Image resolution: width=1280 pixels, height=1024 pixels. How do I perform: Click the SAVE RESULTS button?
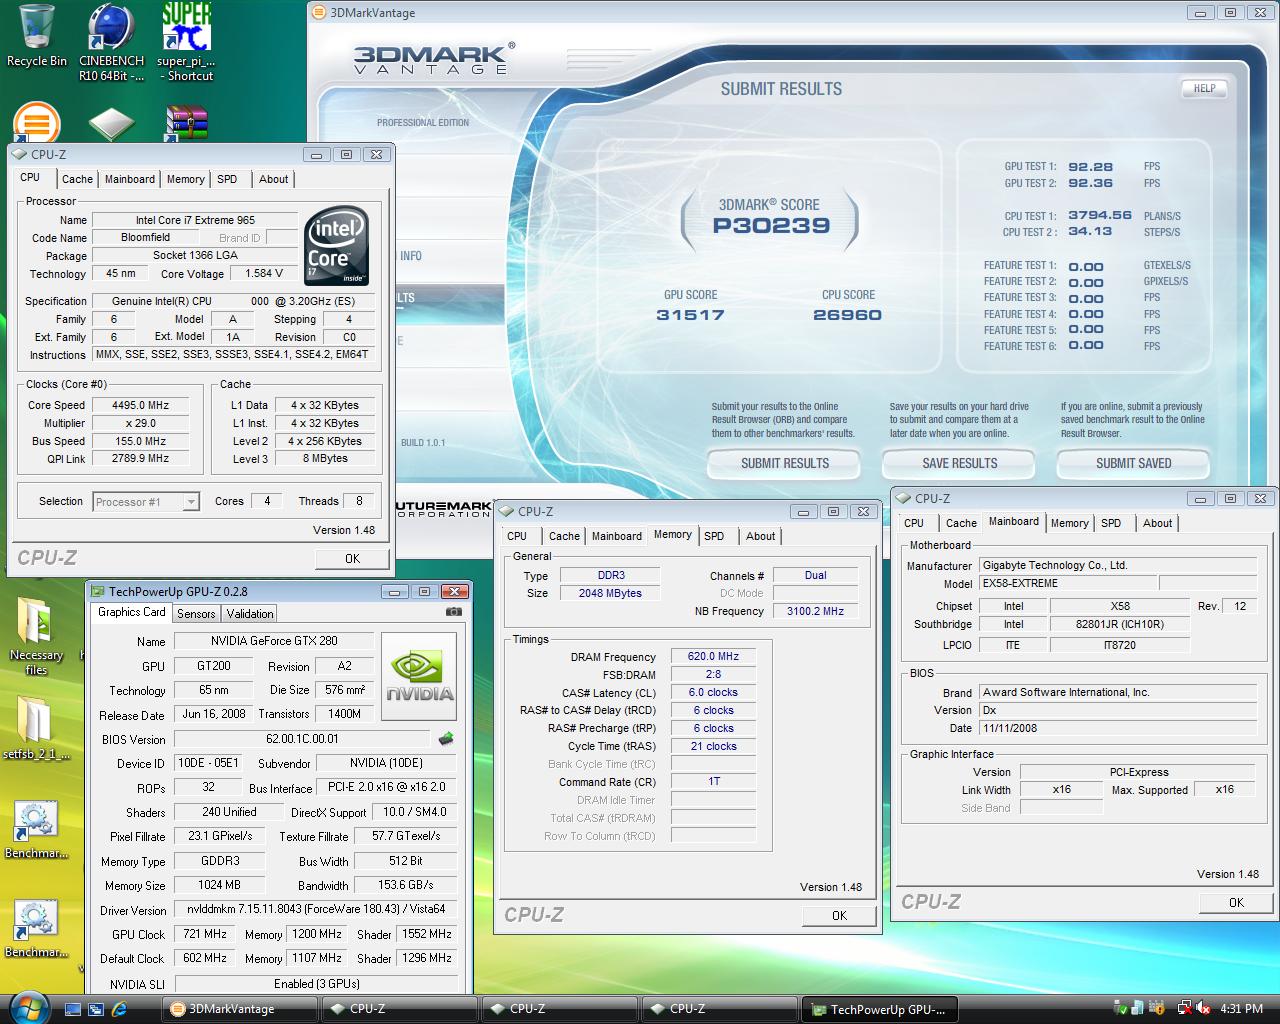(x=960, y=463)
